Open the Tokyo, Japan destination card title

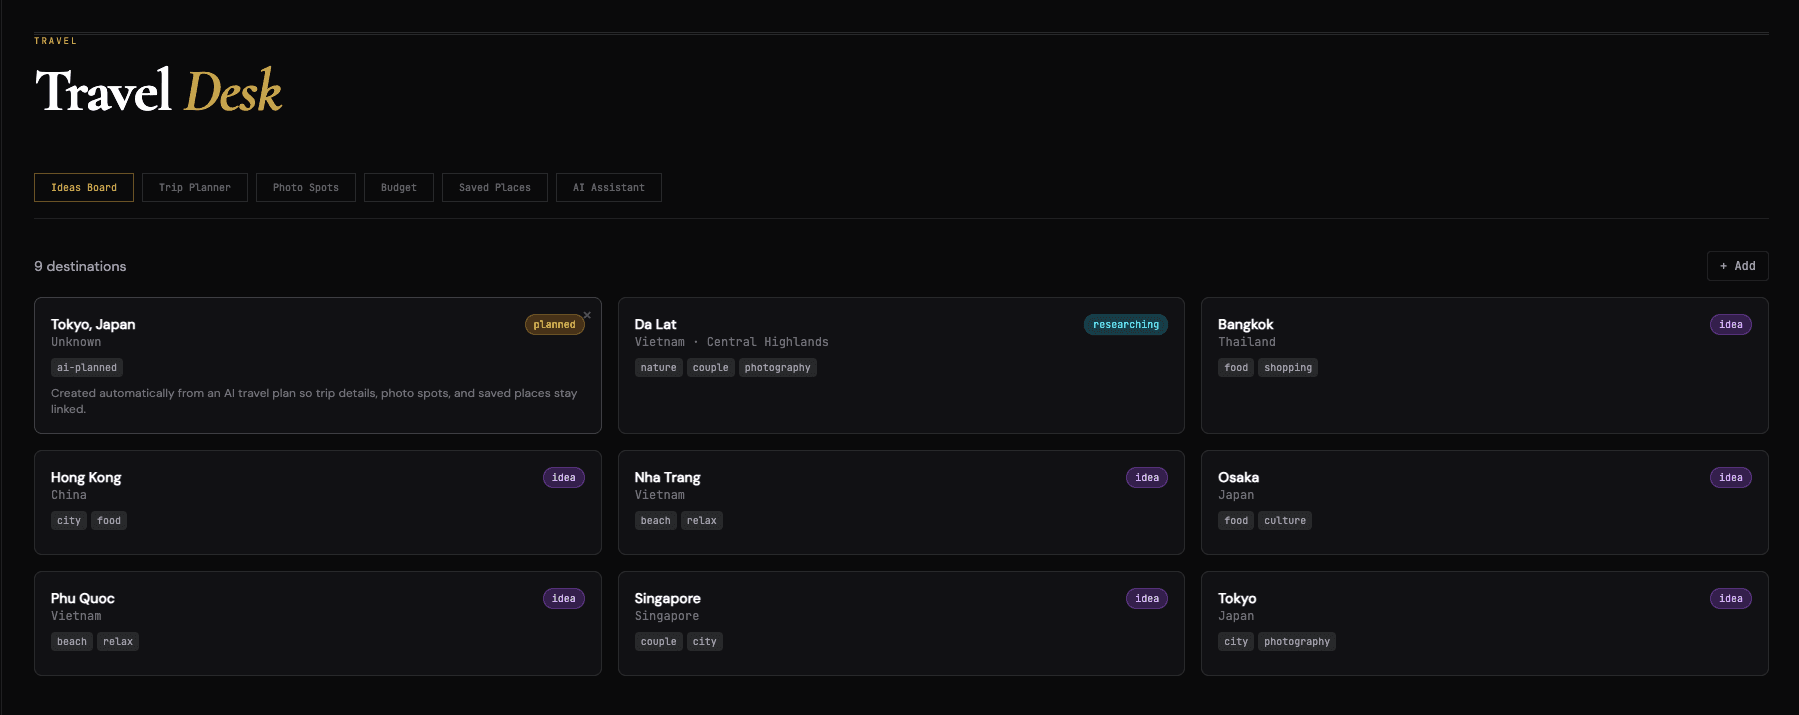coord(93,324)
